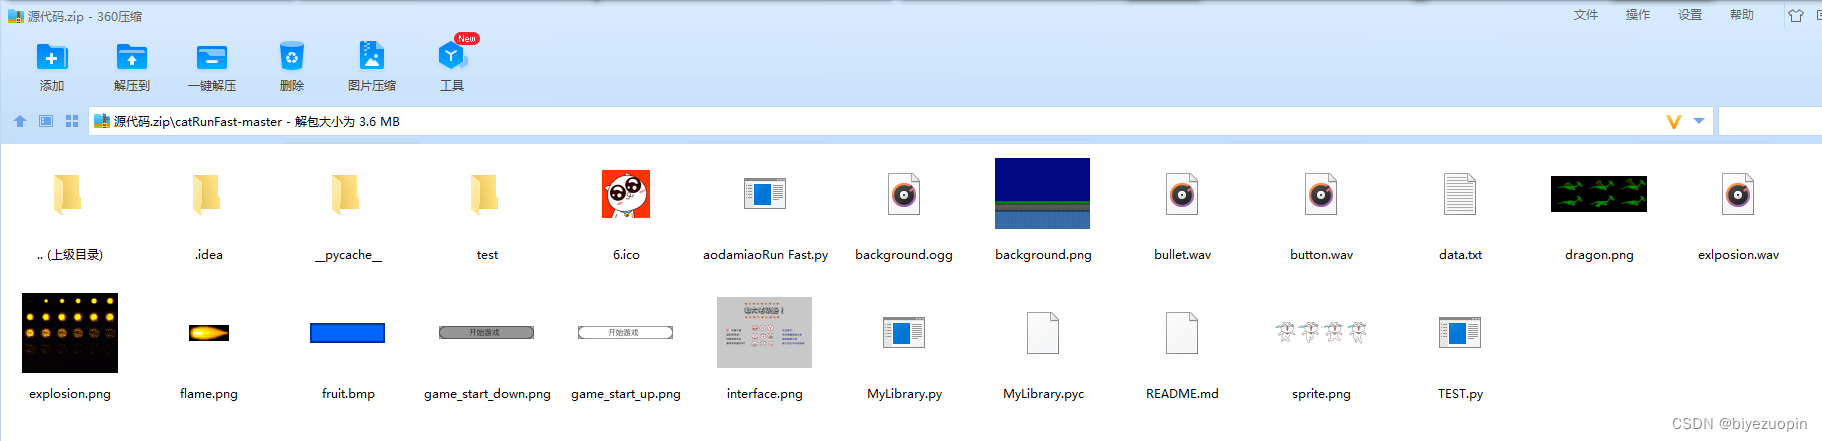The width and height of the screenshot is (1822, 441).
Task: Click the orange V icon in the path bar
Action: pos(1673,122)
